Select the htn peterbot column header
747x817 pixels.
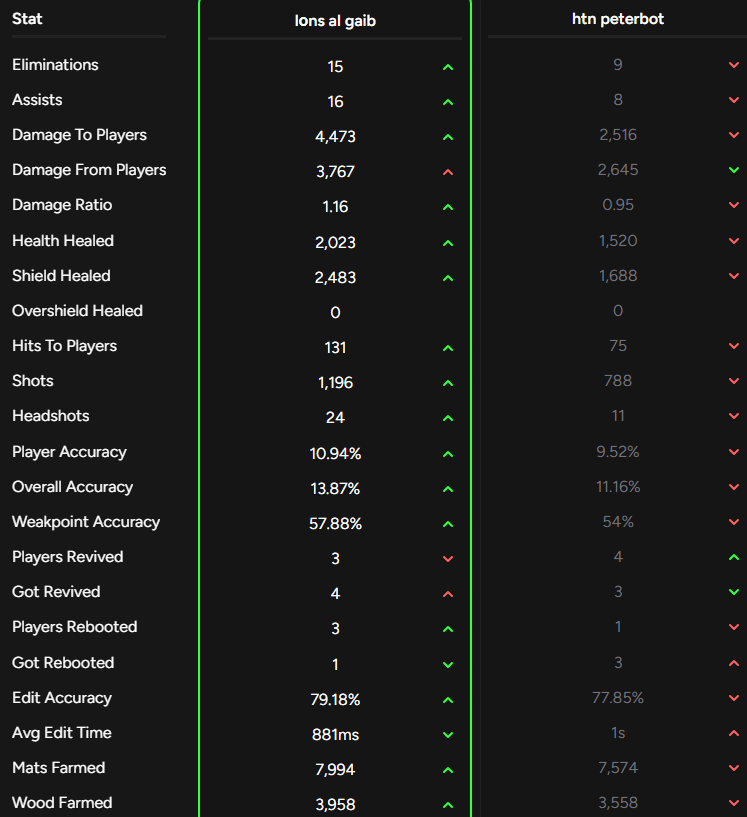click(618, 19)
